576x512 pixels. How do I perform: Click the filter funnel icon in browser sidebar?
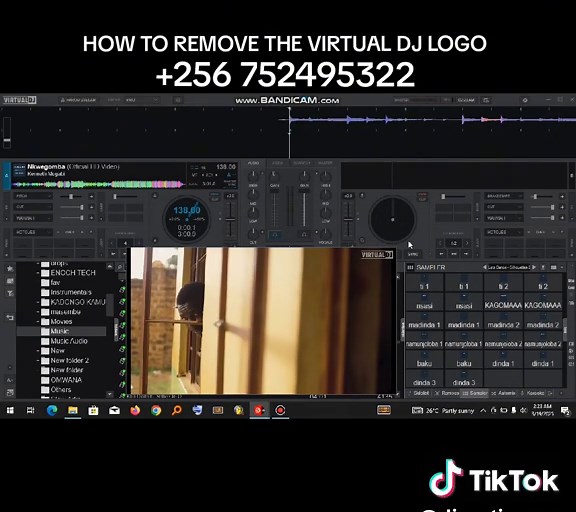(10, 293)
